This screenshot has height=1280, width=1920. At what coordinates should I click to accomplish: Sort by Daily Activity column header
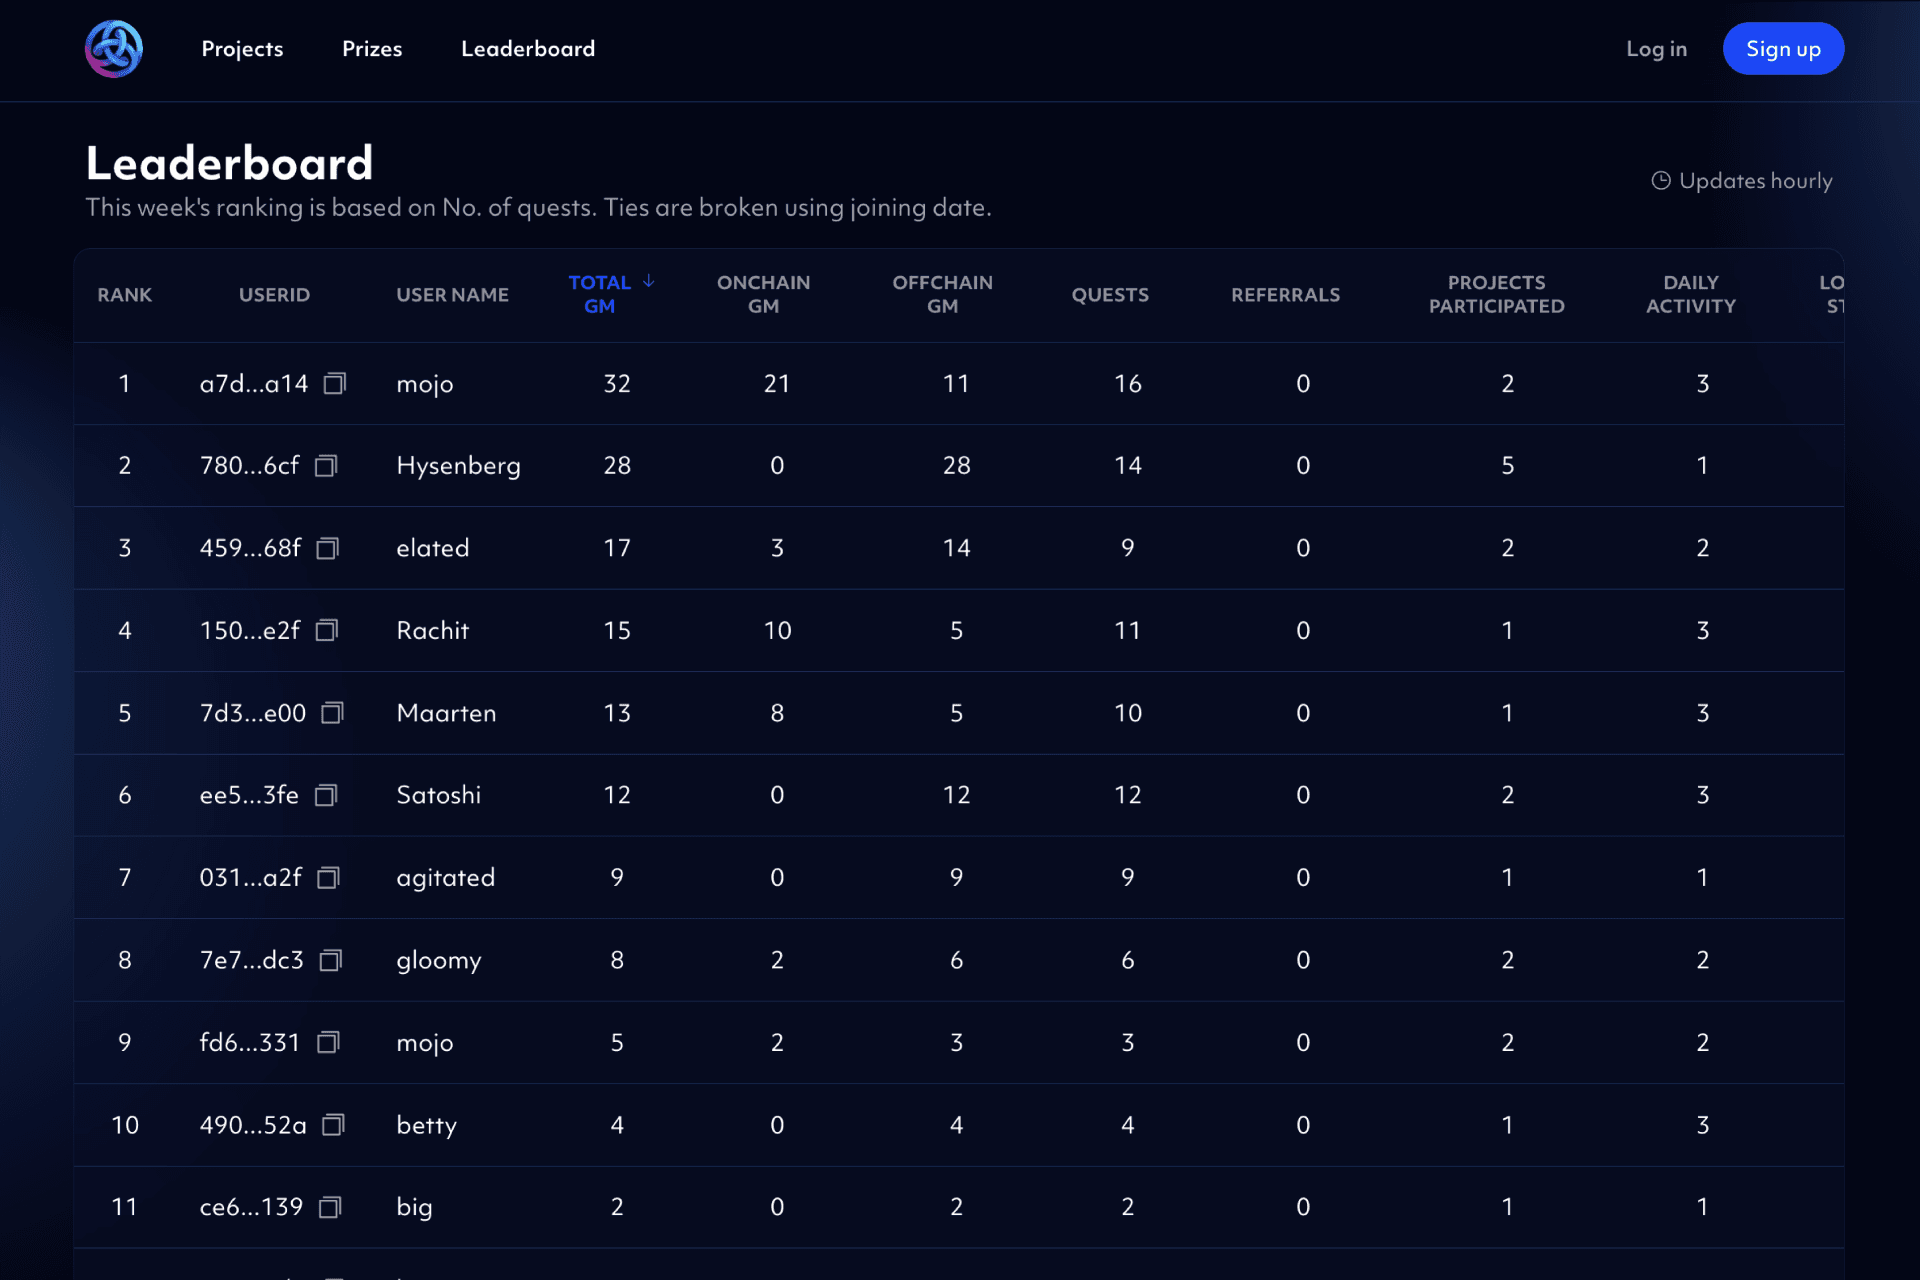1691,294
